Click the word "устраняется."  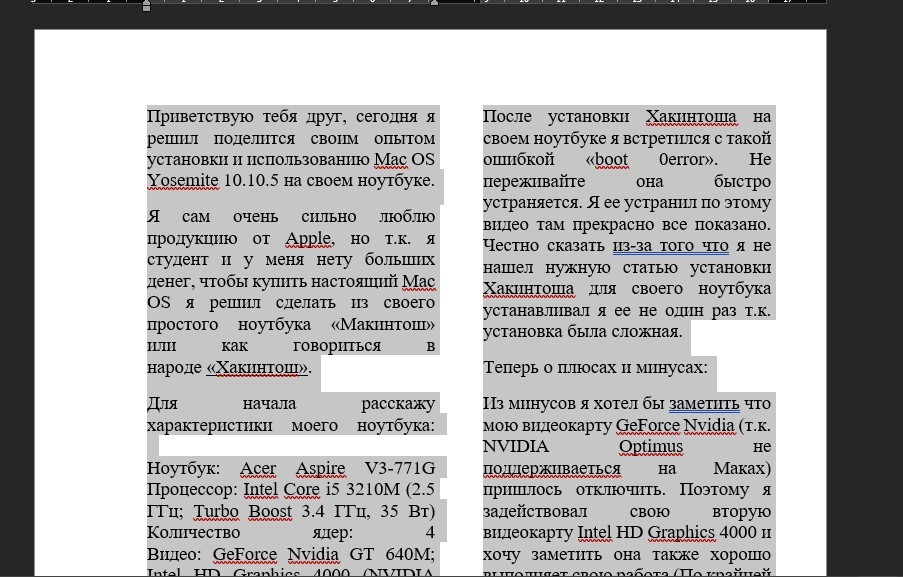[534, 203]
